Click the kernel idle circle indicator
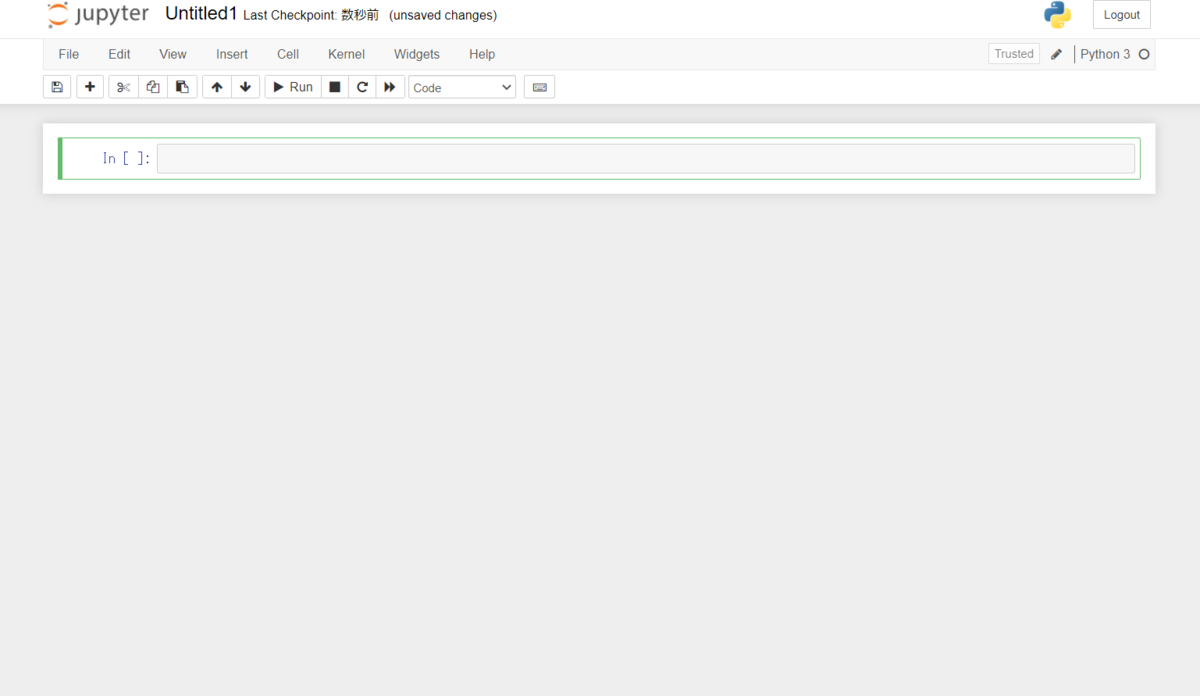Image resolution: width=1200 pixels, height=696 pixels. (1144, 54)
